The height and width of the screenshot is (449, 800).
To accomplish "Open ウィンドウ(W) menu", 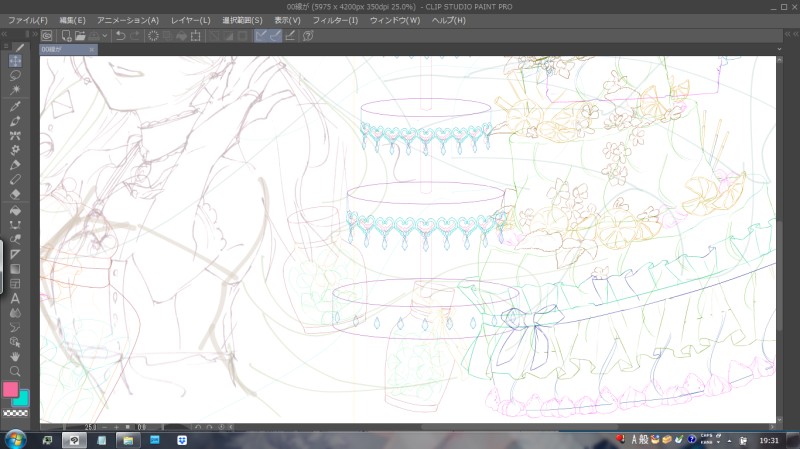I will [x=395, y=20].
